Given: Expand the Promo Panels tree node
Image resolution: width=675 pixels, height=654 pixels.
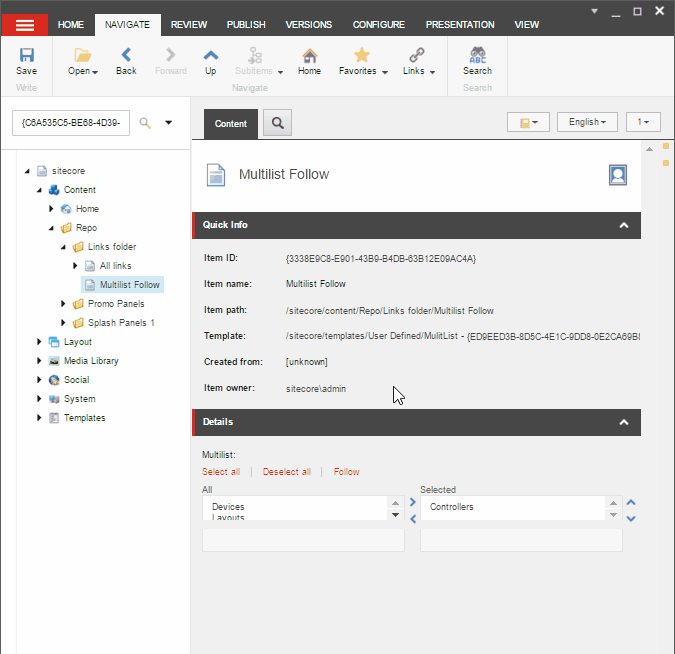Looking at the screenshot, I should point(64,304).
